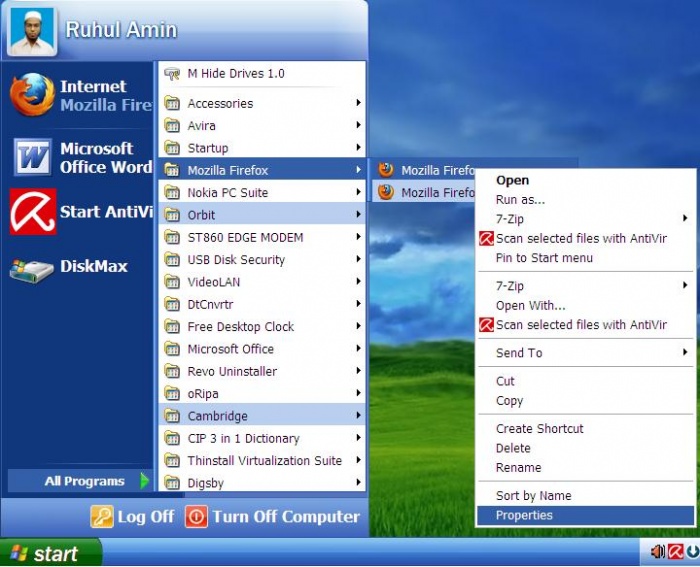Expand the Cambridge submenu arrow
700x567 pixels.
(x=358, y=415)
